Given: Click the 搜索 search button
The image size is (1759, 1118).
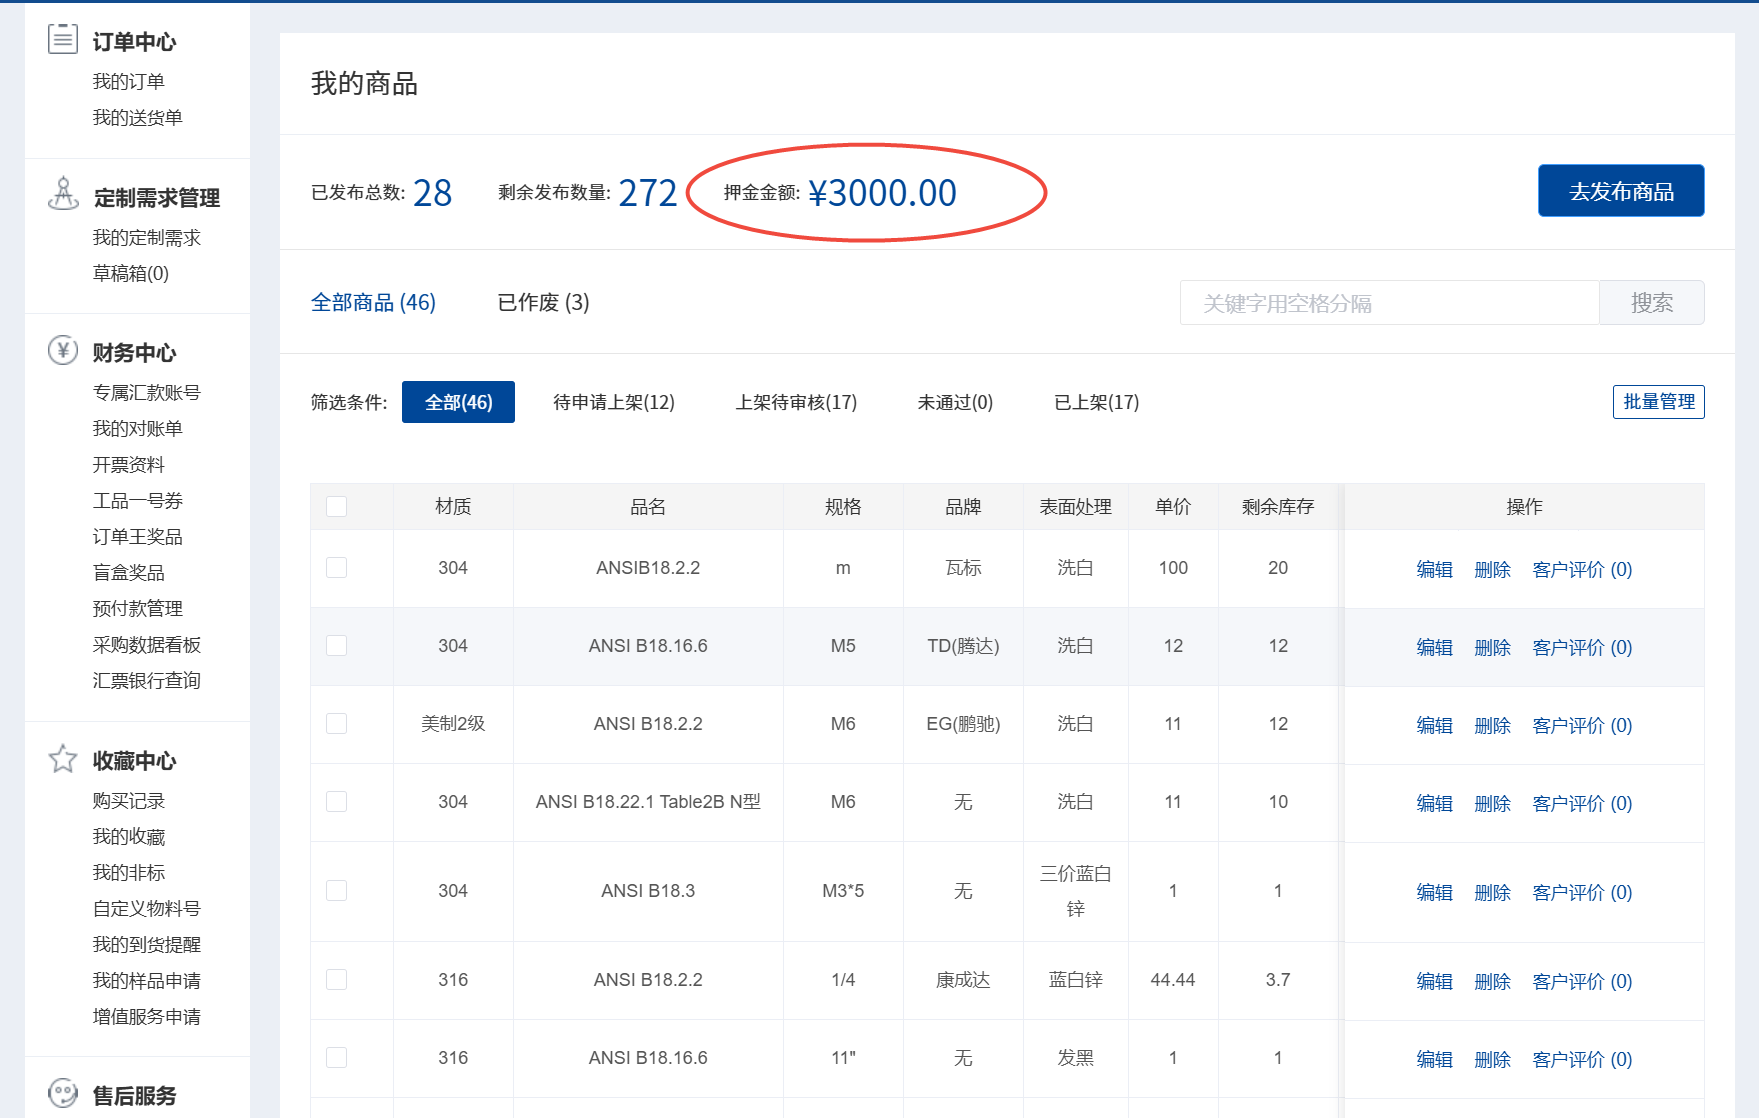Looking at the screenshot, I should pyautogui.click(x=1651, y=303).
